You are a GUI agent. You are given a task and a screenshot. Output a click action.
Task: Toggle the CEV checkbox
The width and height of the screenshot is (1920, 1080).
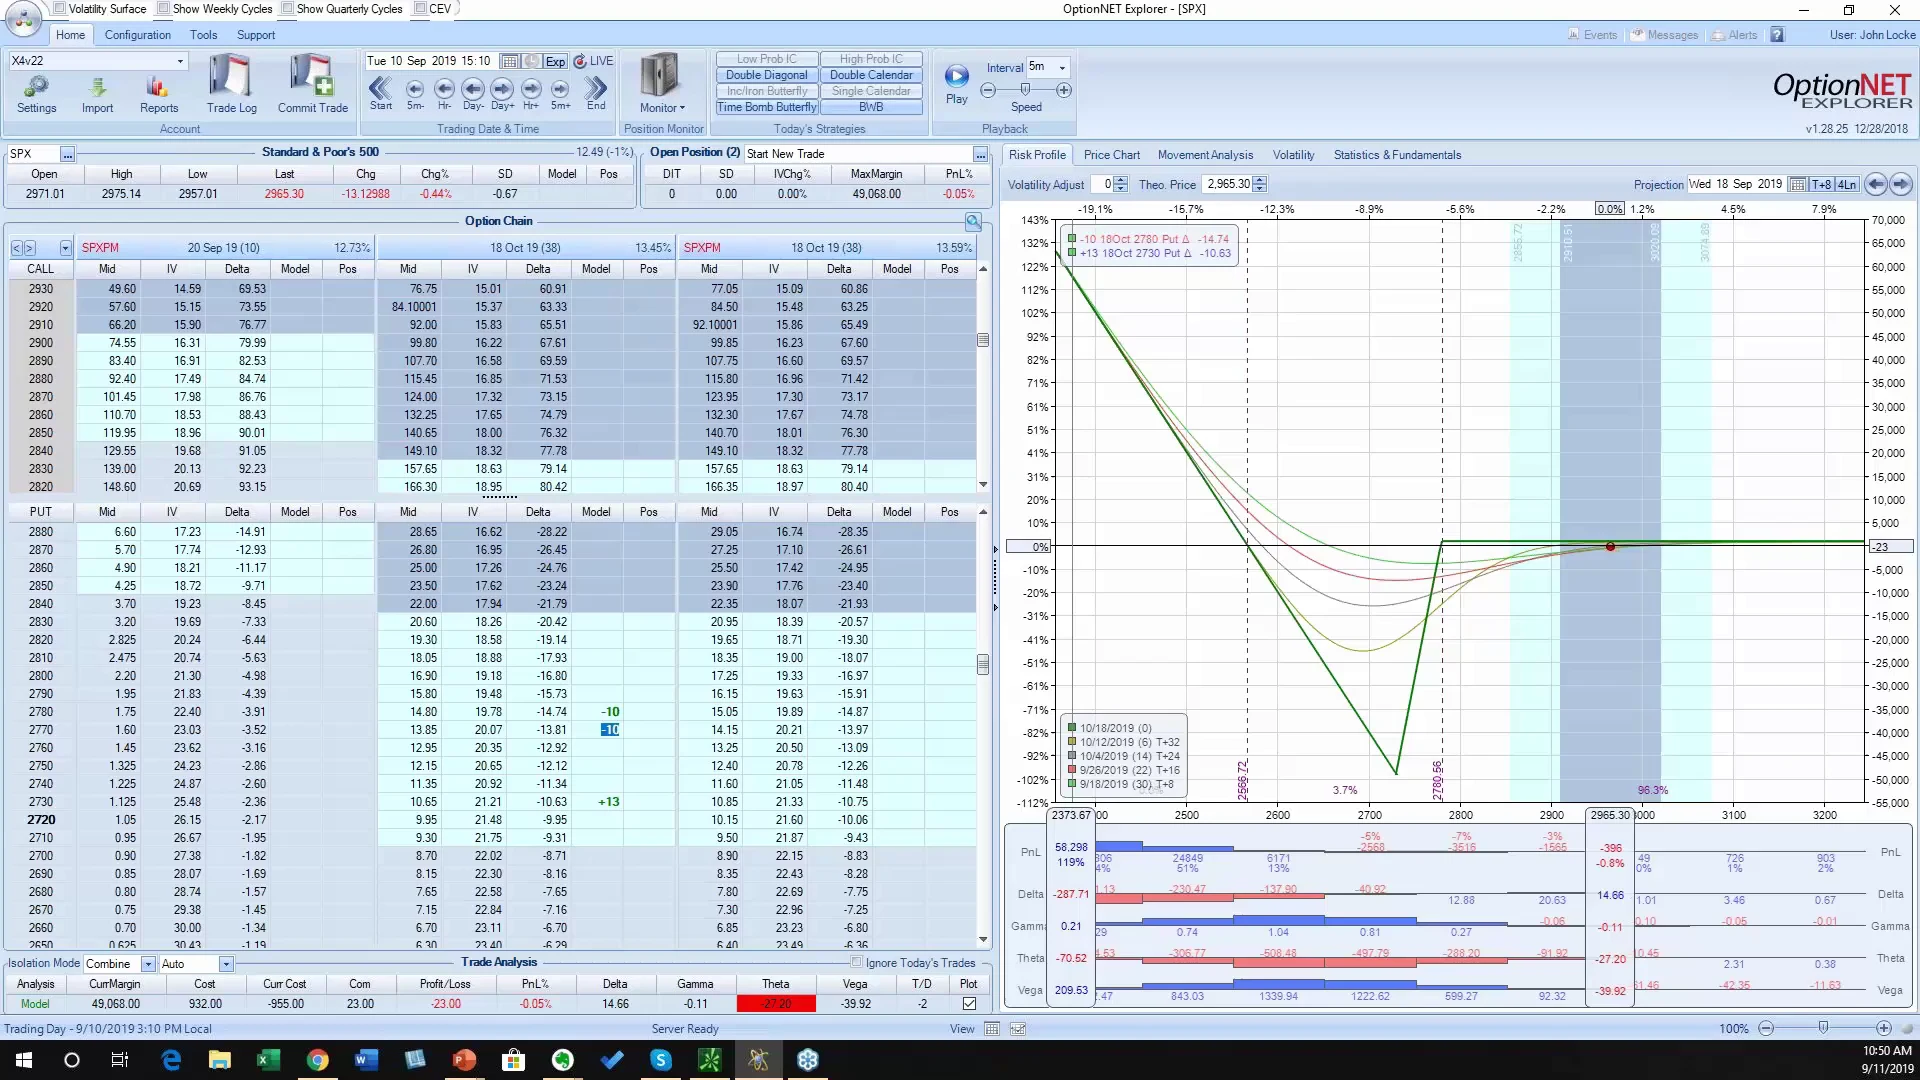click(420, 9)
